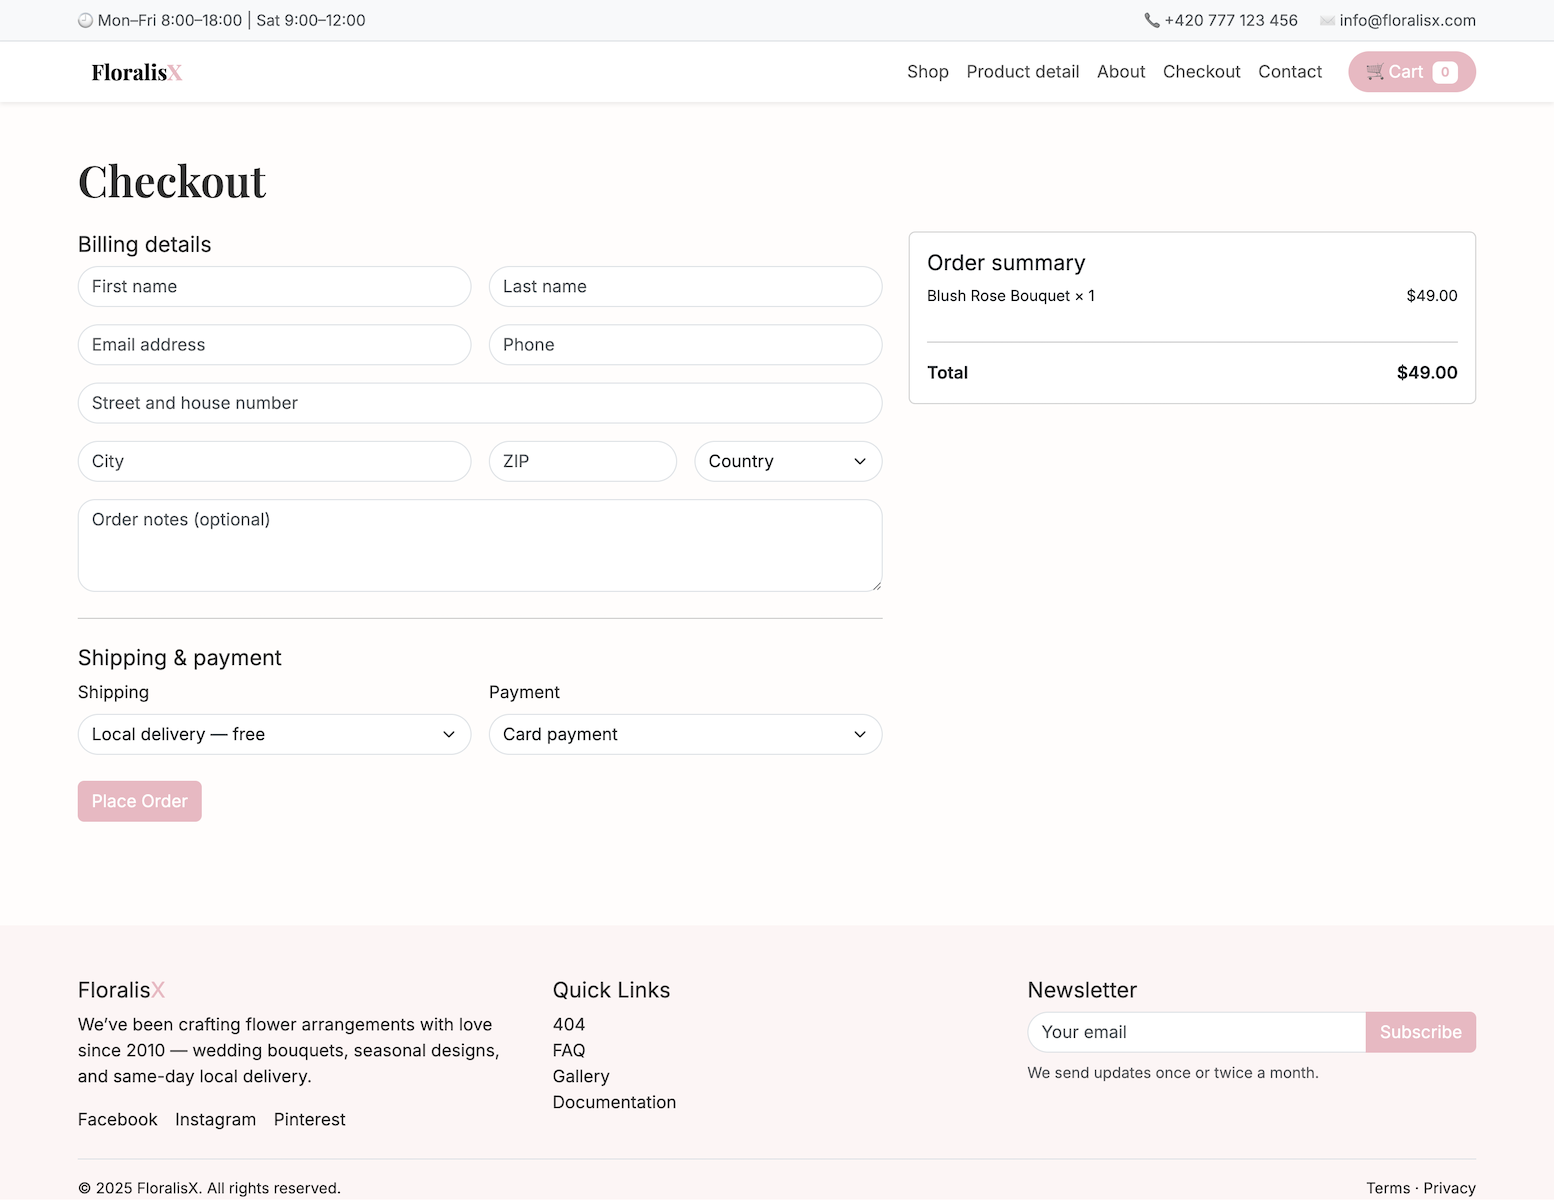1554x1200 pixels.
Task: Go to the Shop menu item
Action: pos(927,72)
